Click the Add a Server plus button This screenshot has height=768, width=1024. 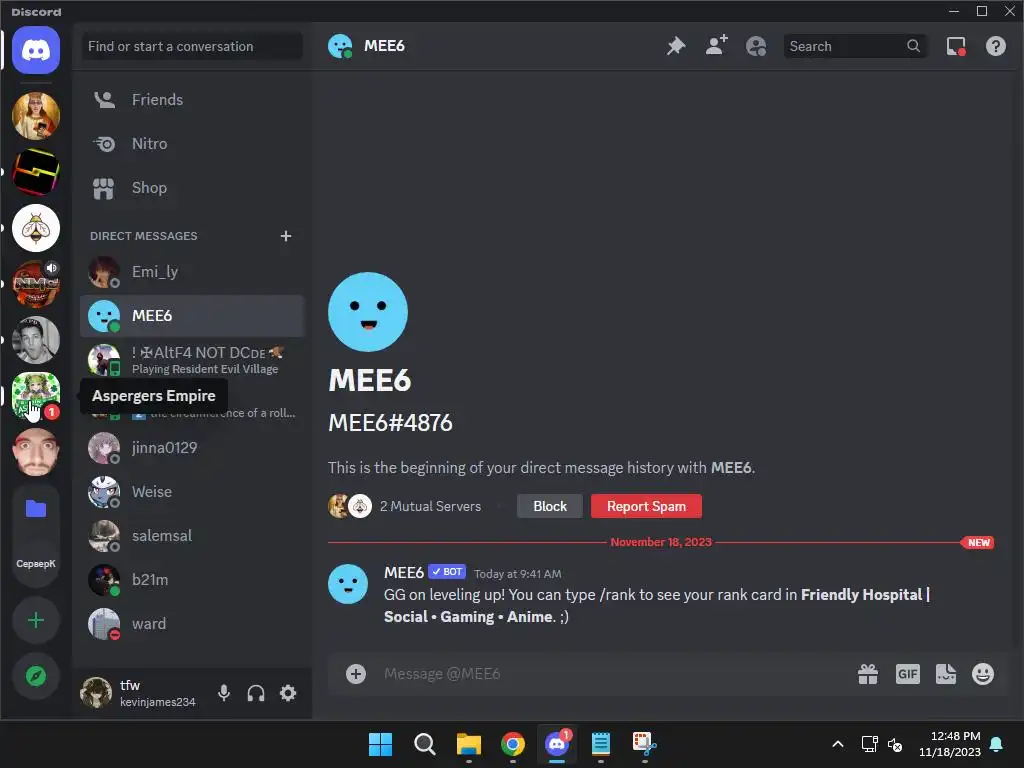point(36,620)
